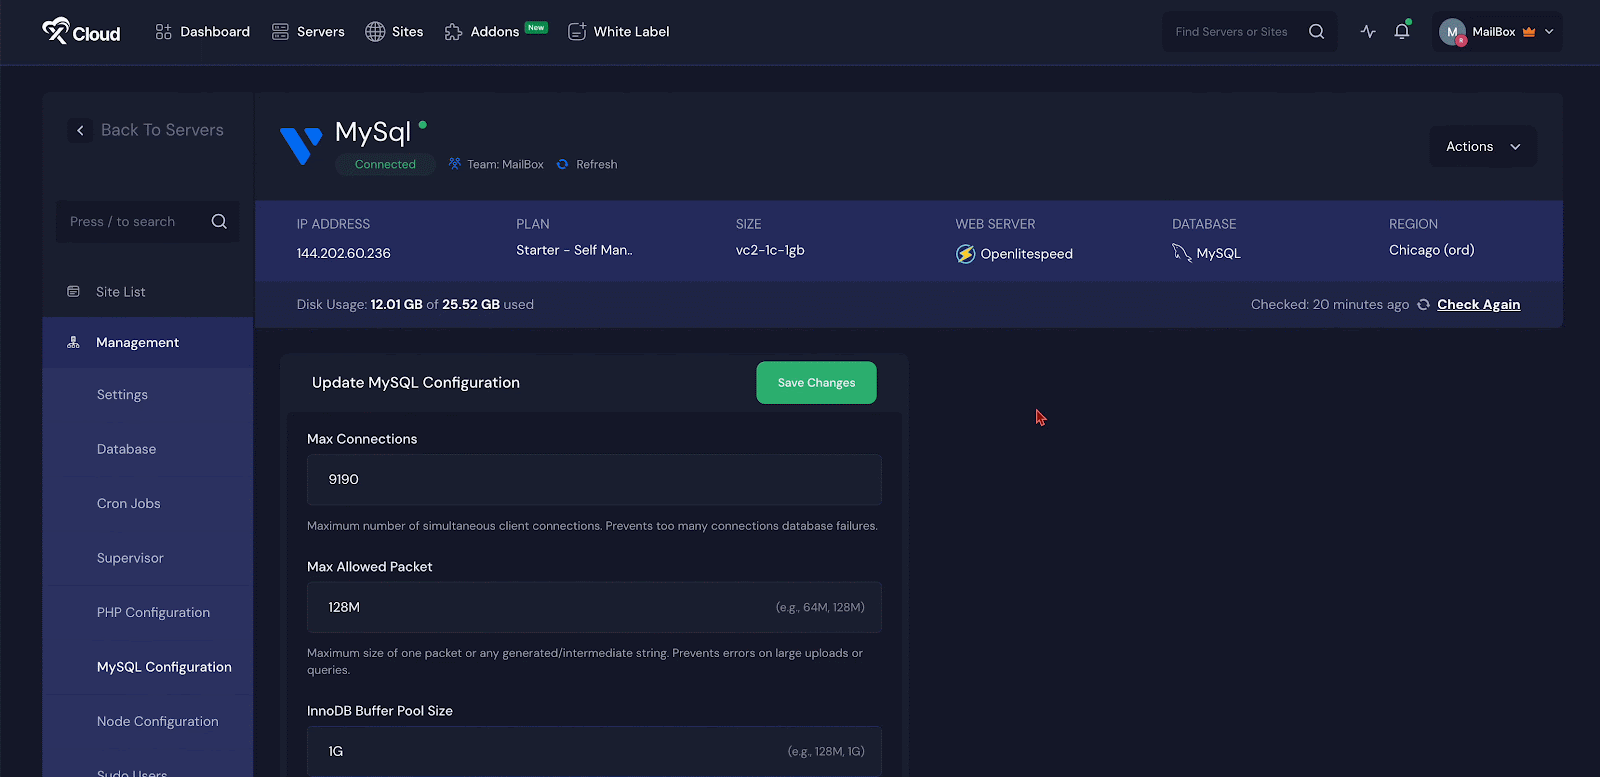
Task: Click the Check Again refresh icon
Action: pos(1423,305)
